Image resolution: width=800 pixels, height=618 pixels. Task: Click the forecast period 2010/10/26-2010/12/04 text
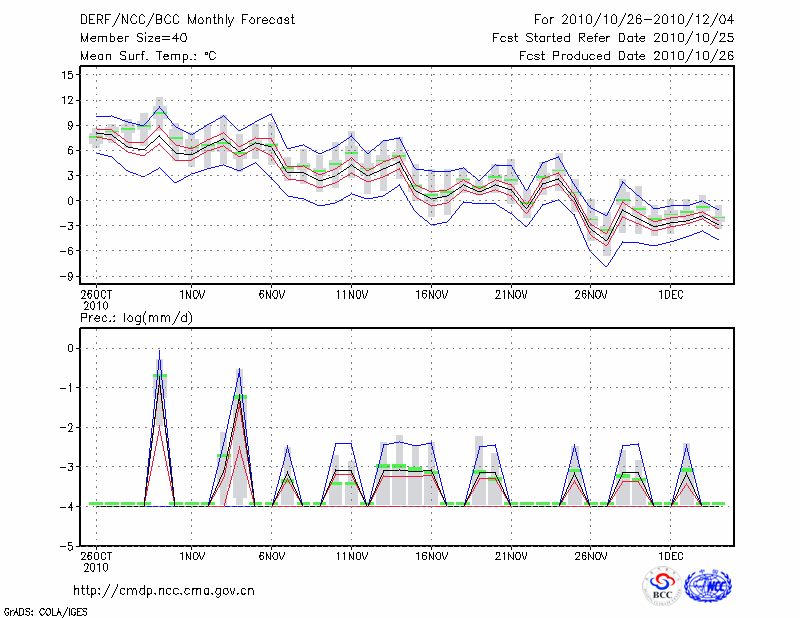tap(634, 19)
